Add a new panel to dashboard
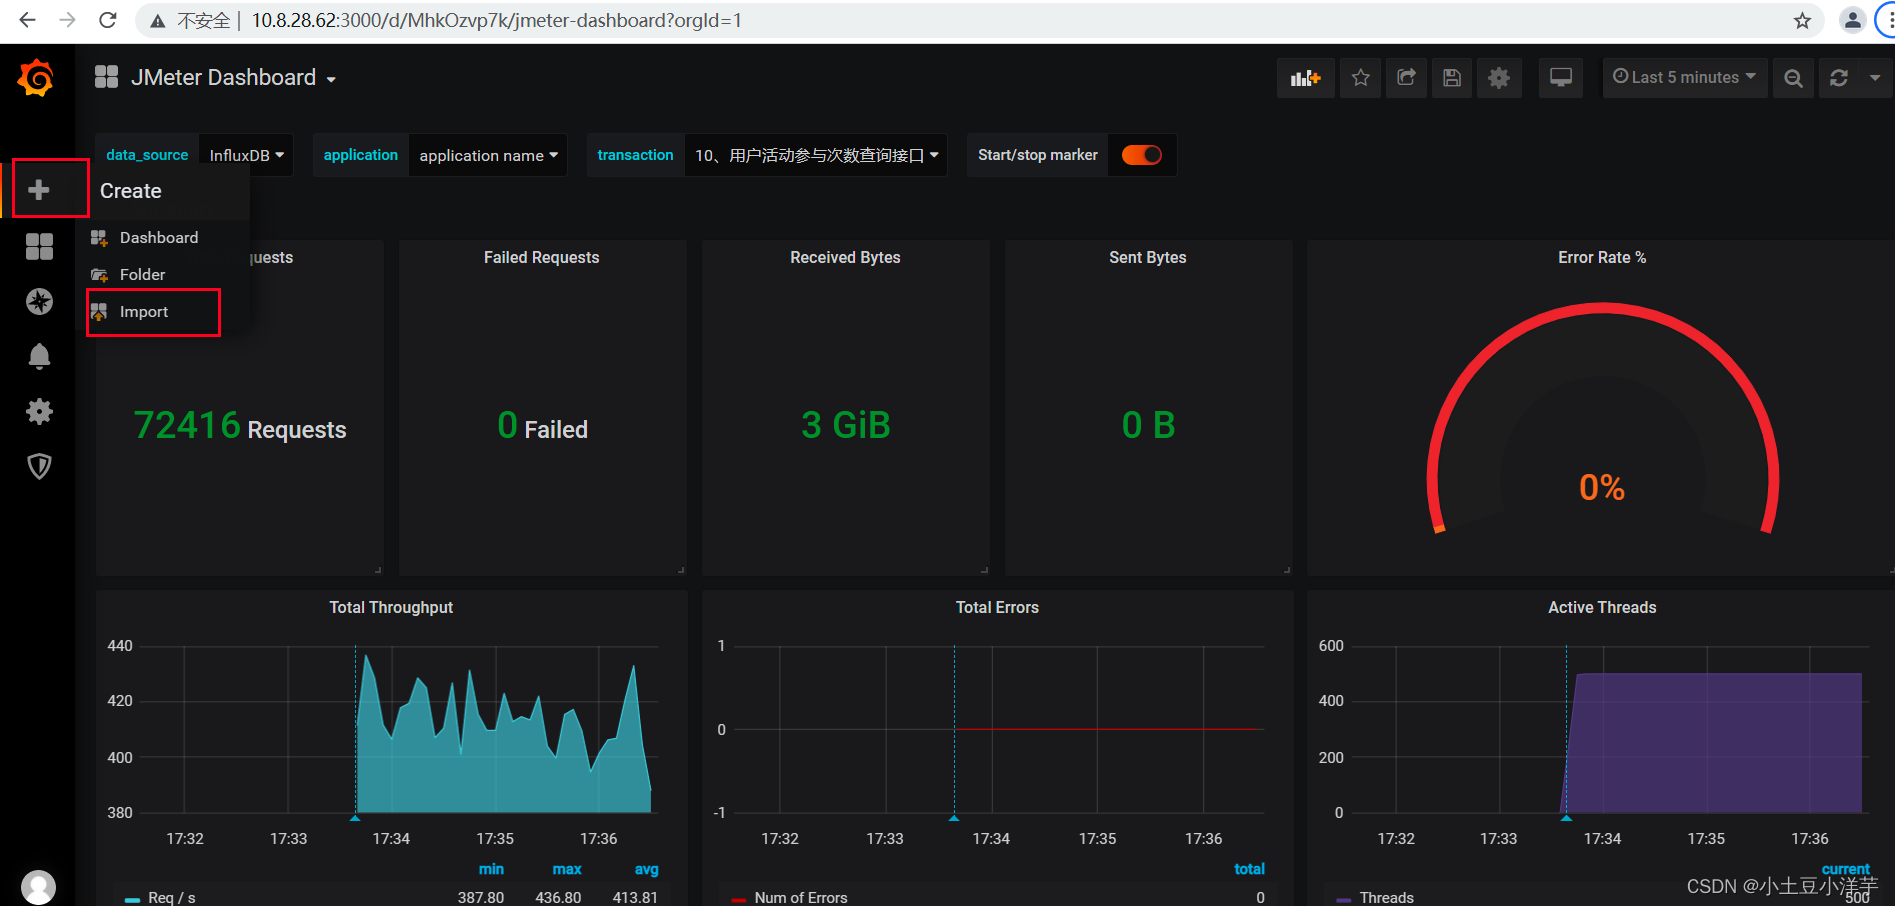 click(x=1306, y=78)
